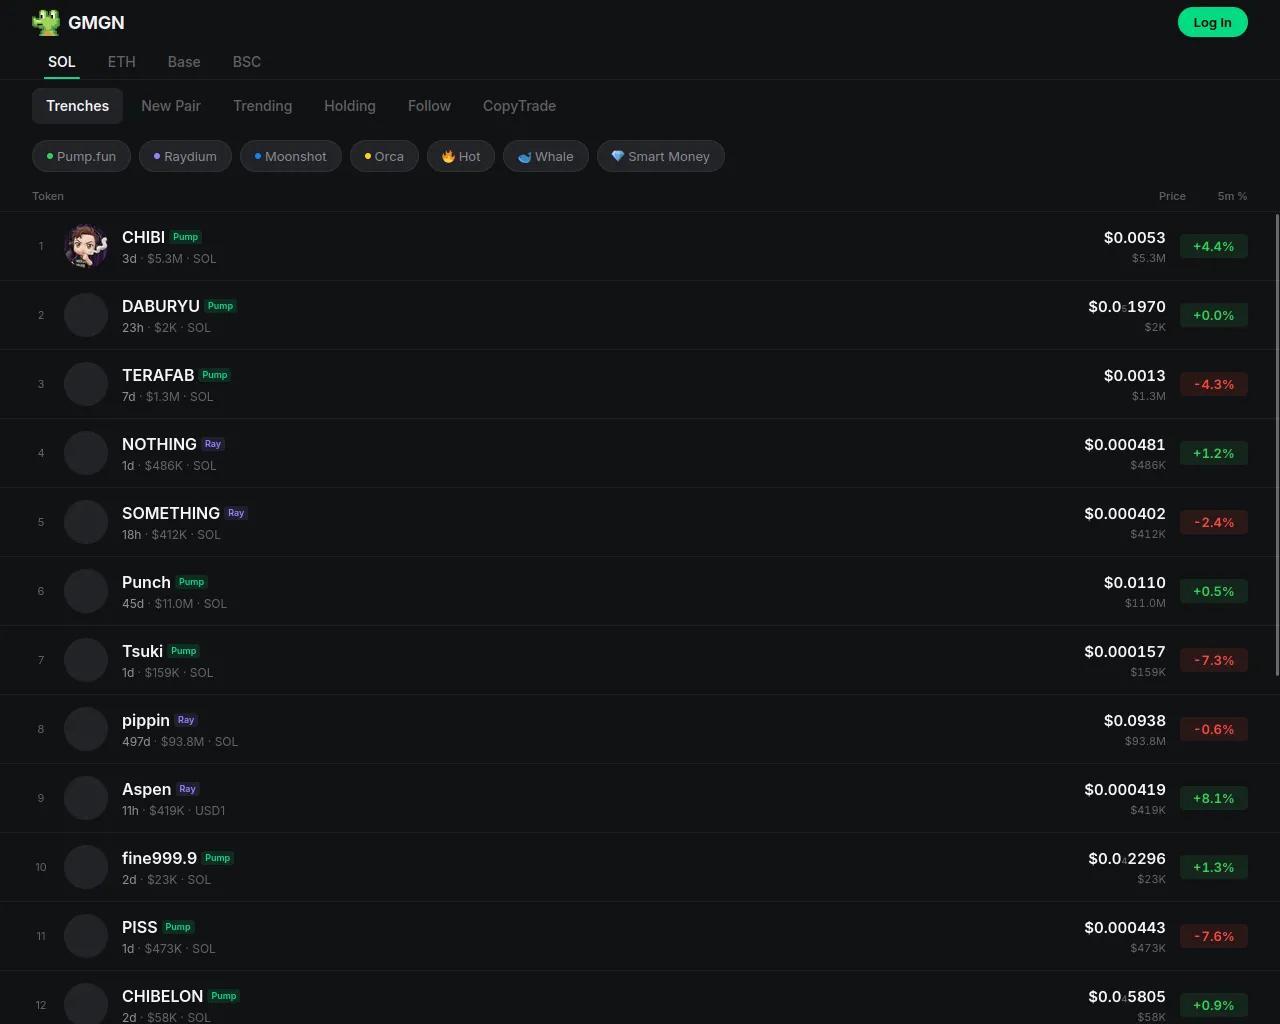Open the CHIBELON token name

pos(162,996)
